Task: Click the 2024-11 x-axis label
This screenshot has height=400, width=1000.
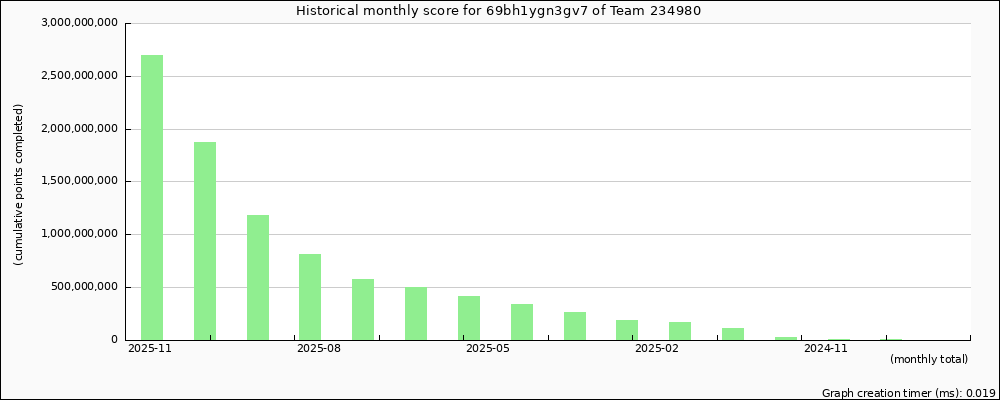Action: pyautogui.click(x=826, y=349)
